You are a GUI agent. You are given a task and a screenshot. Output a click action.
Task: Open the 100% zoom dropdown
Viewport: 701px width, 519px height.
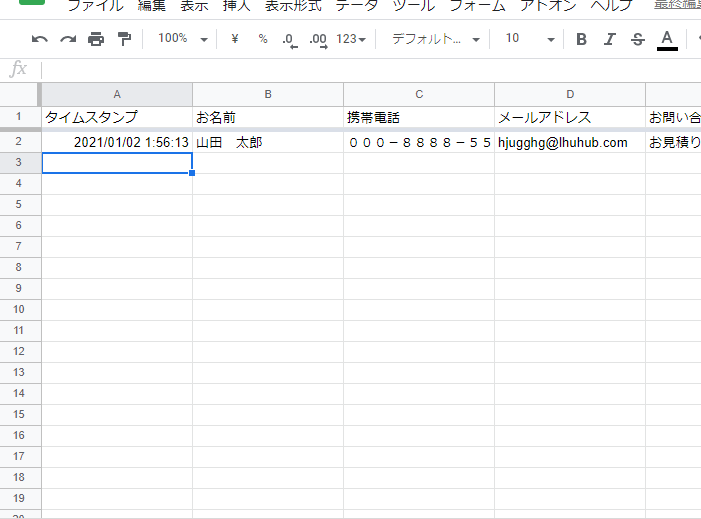(182, 39)
